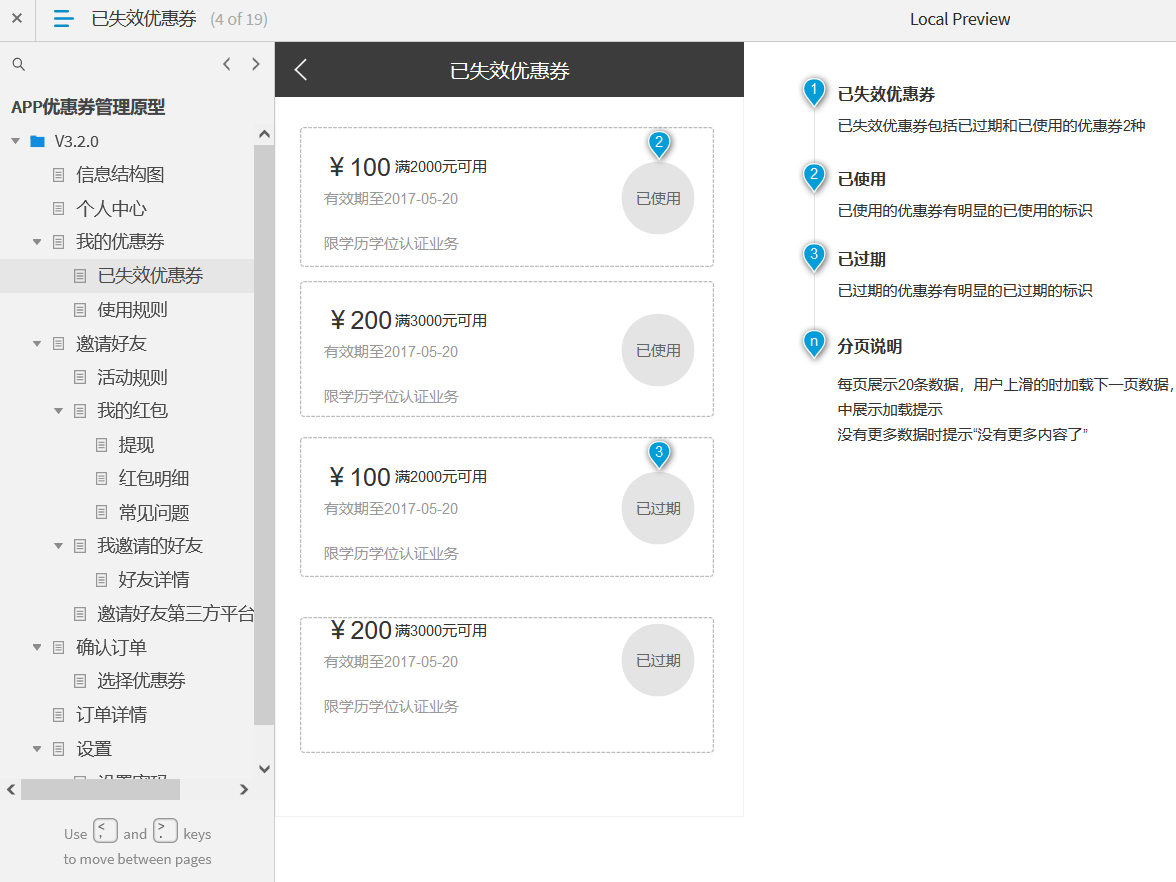Image resolution: width=1176 pixels, height=882 pixels.
Task: Click the page icon next to 邀请好友第三方平台
Action: coord(80,614)
